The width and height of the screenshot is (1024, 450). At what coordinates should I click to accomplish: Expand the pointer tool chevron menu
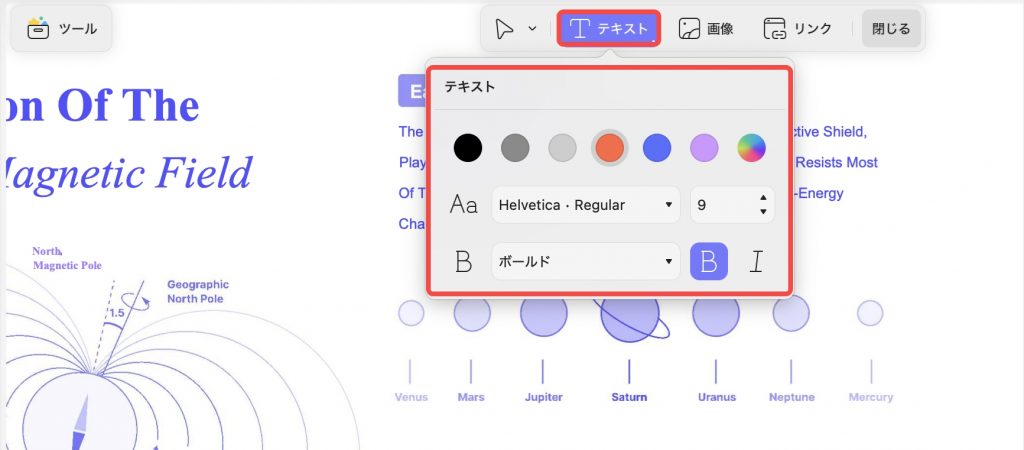click(x=532, y=29)
